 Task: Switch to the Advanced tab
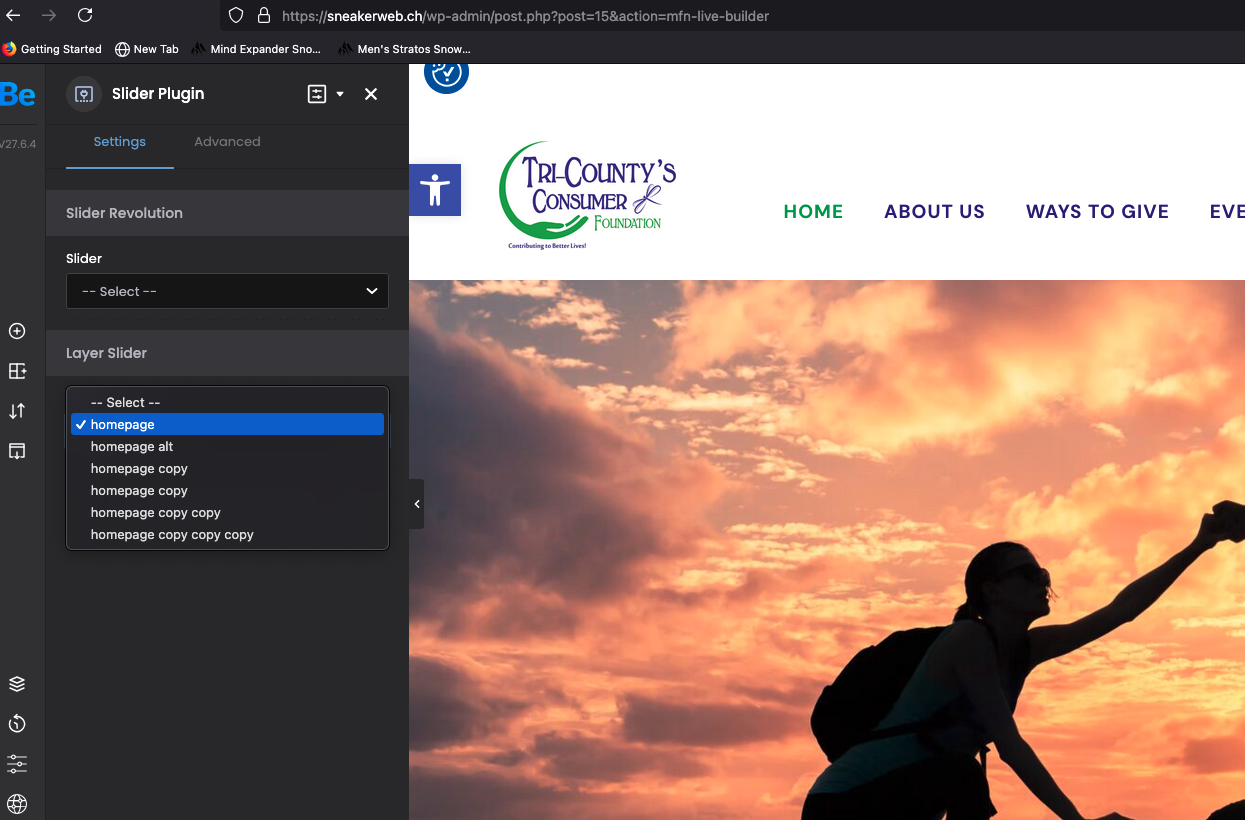tap(227, 142)
